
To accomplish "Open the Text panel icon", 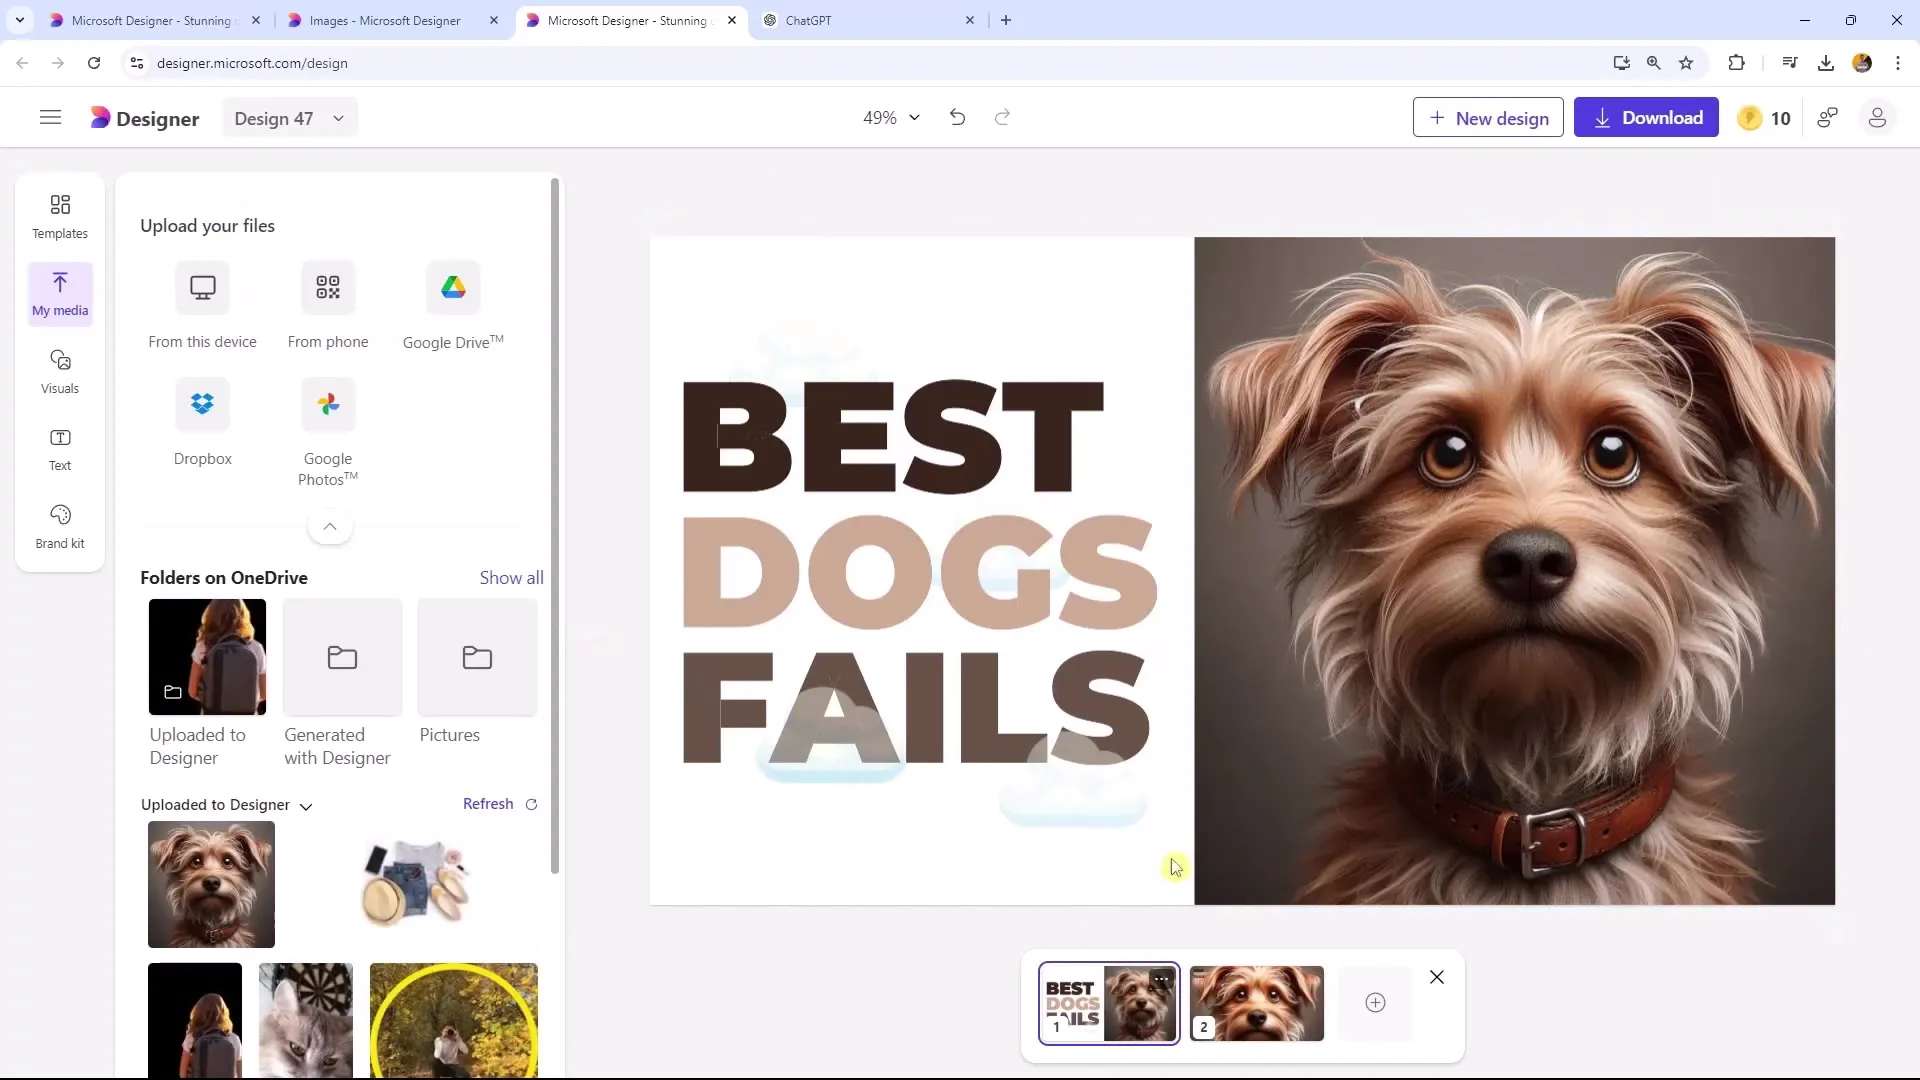I will point(59,447).
